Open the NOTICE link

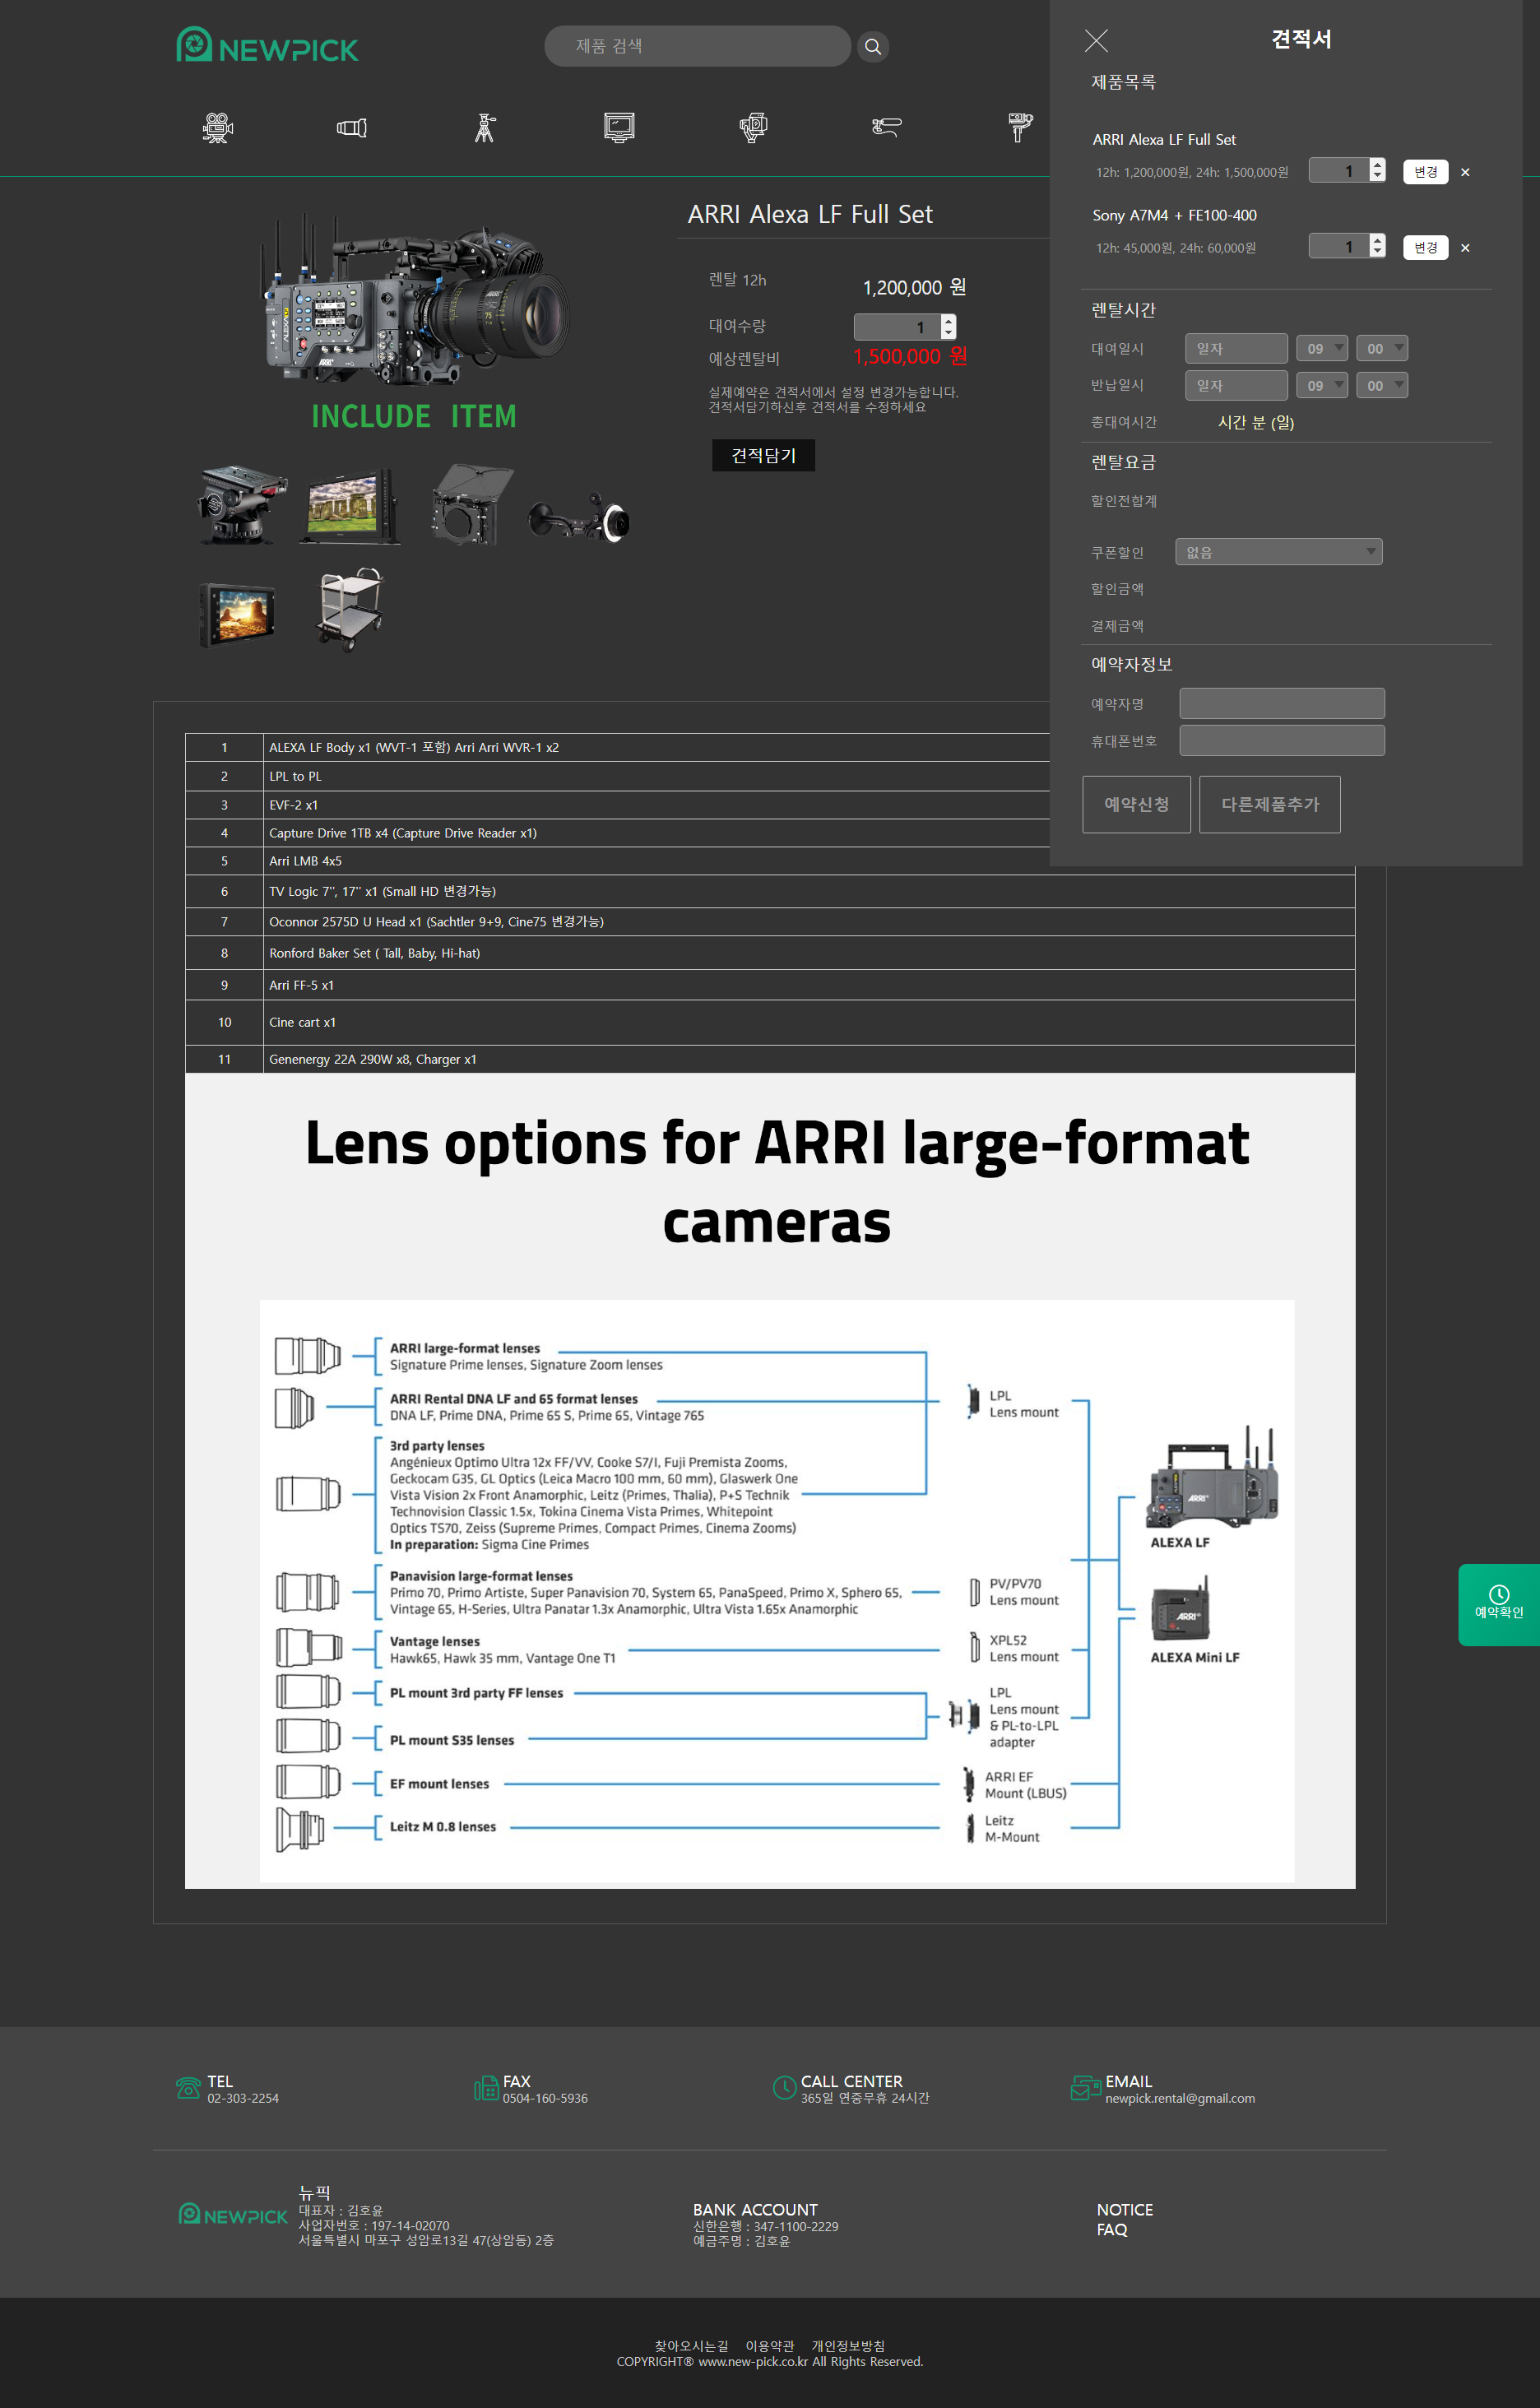pos(1124,2210)
